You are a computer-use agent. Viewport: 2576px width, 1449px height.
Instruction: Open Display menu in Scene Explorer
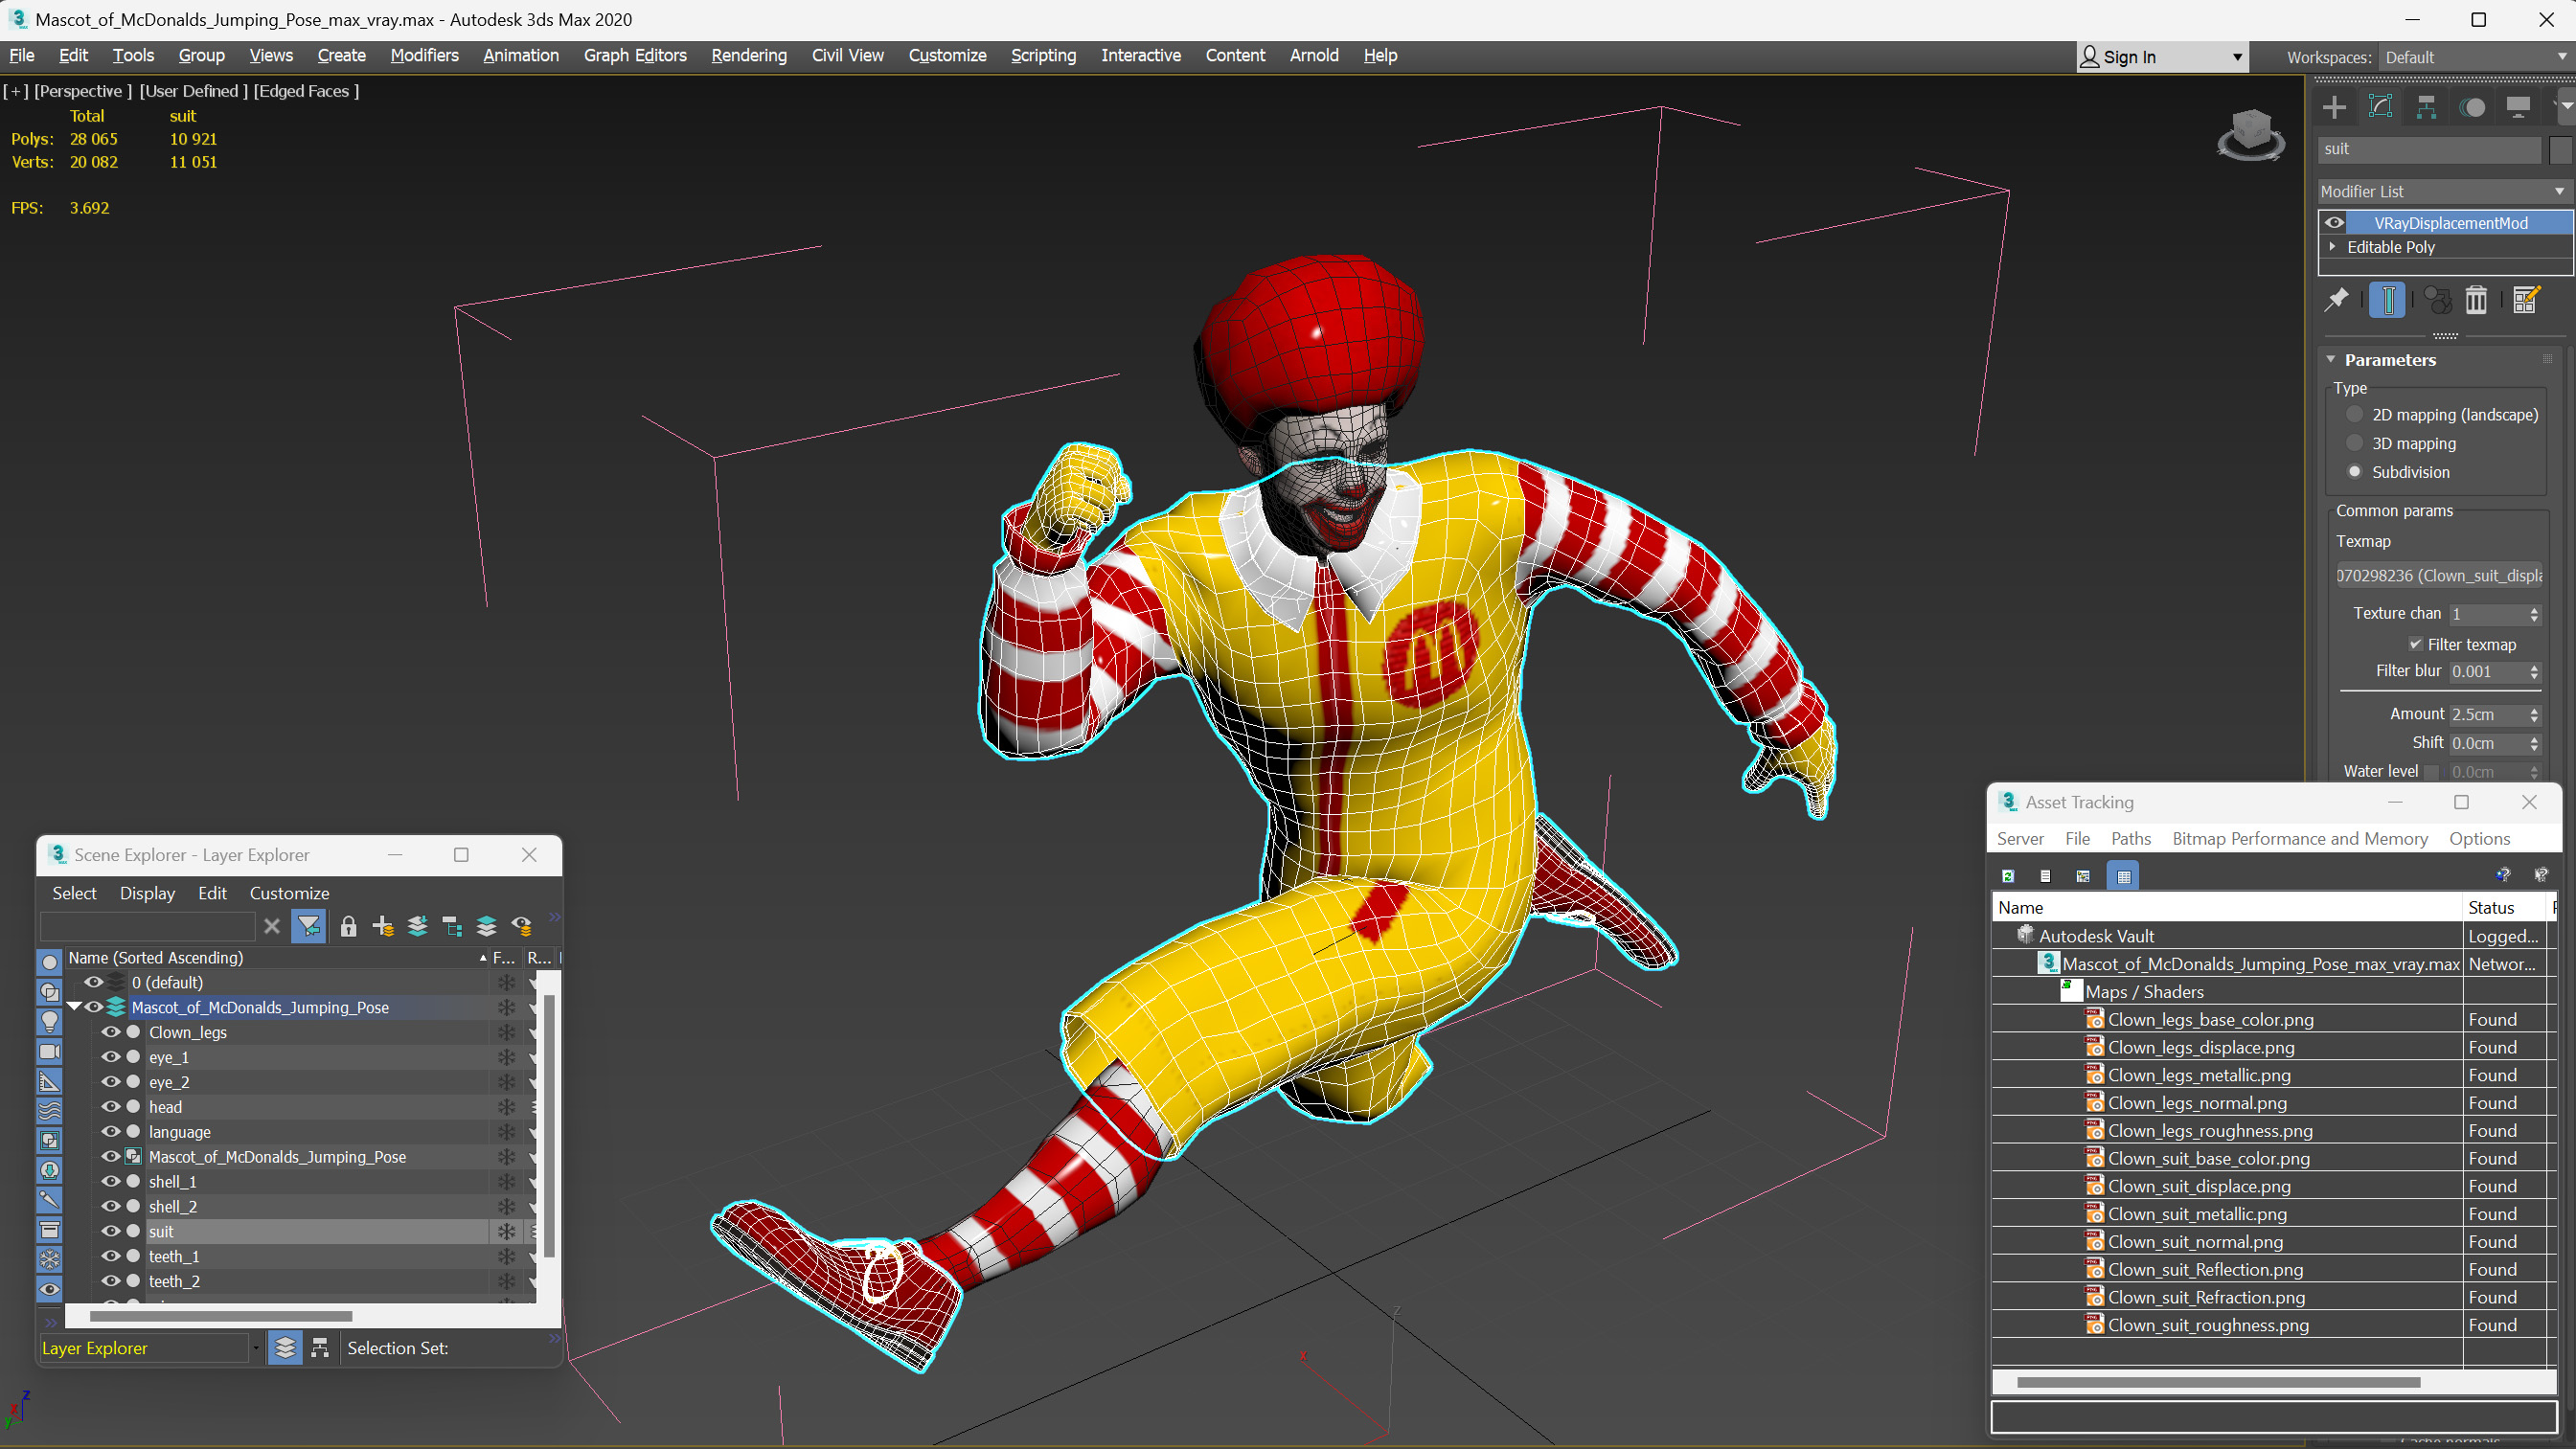147,893
